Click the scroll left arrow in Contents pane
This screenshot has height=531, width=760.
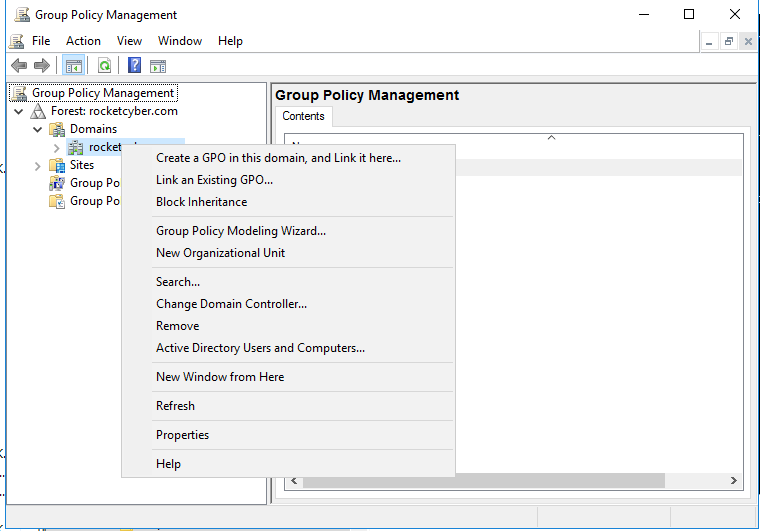(294, 481)
